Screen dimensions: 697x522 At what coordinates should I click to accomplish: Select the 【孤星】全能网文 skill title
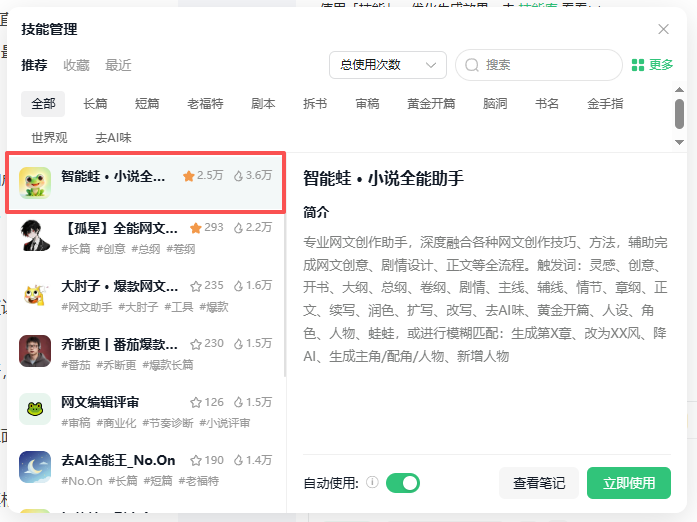[x=120, y=228]
